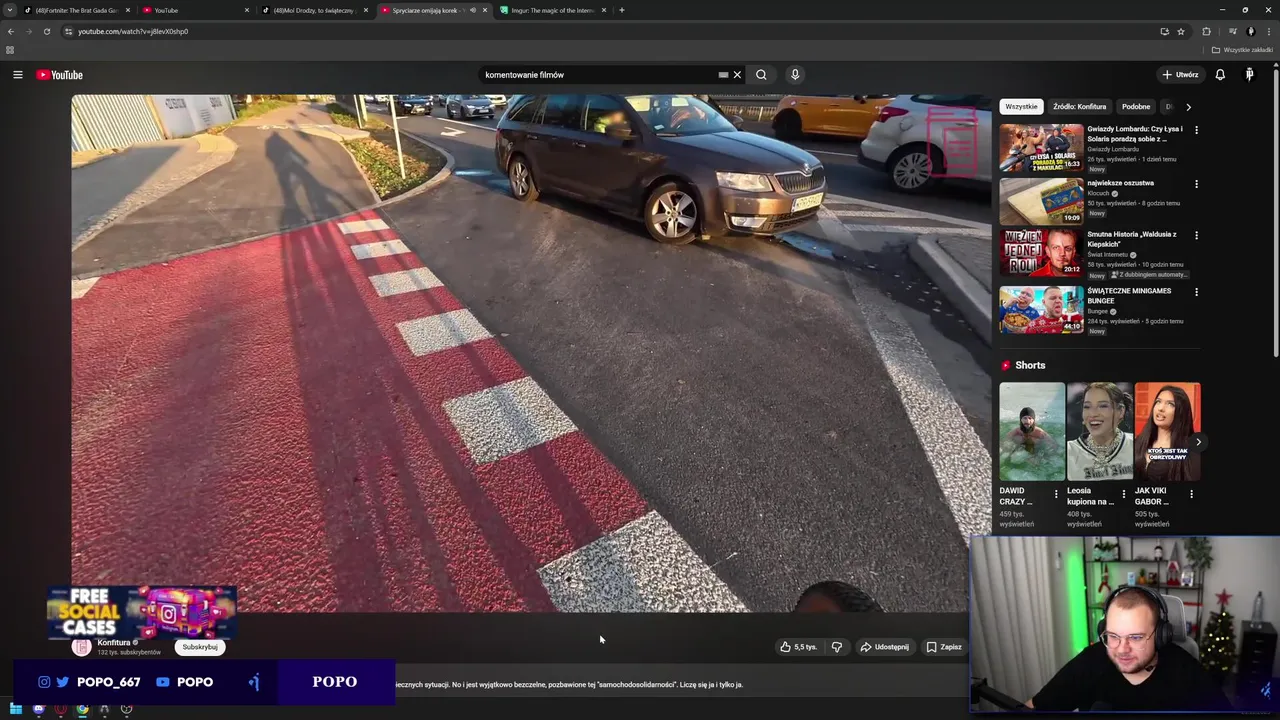The width and height of the screenshot is (1280, 720).
Task: Open Gwiazdy Lombardu video thumbnail
Action: click(x=1041, y=148)
